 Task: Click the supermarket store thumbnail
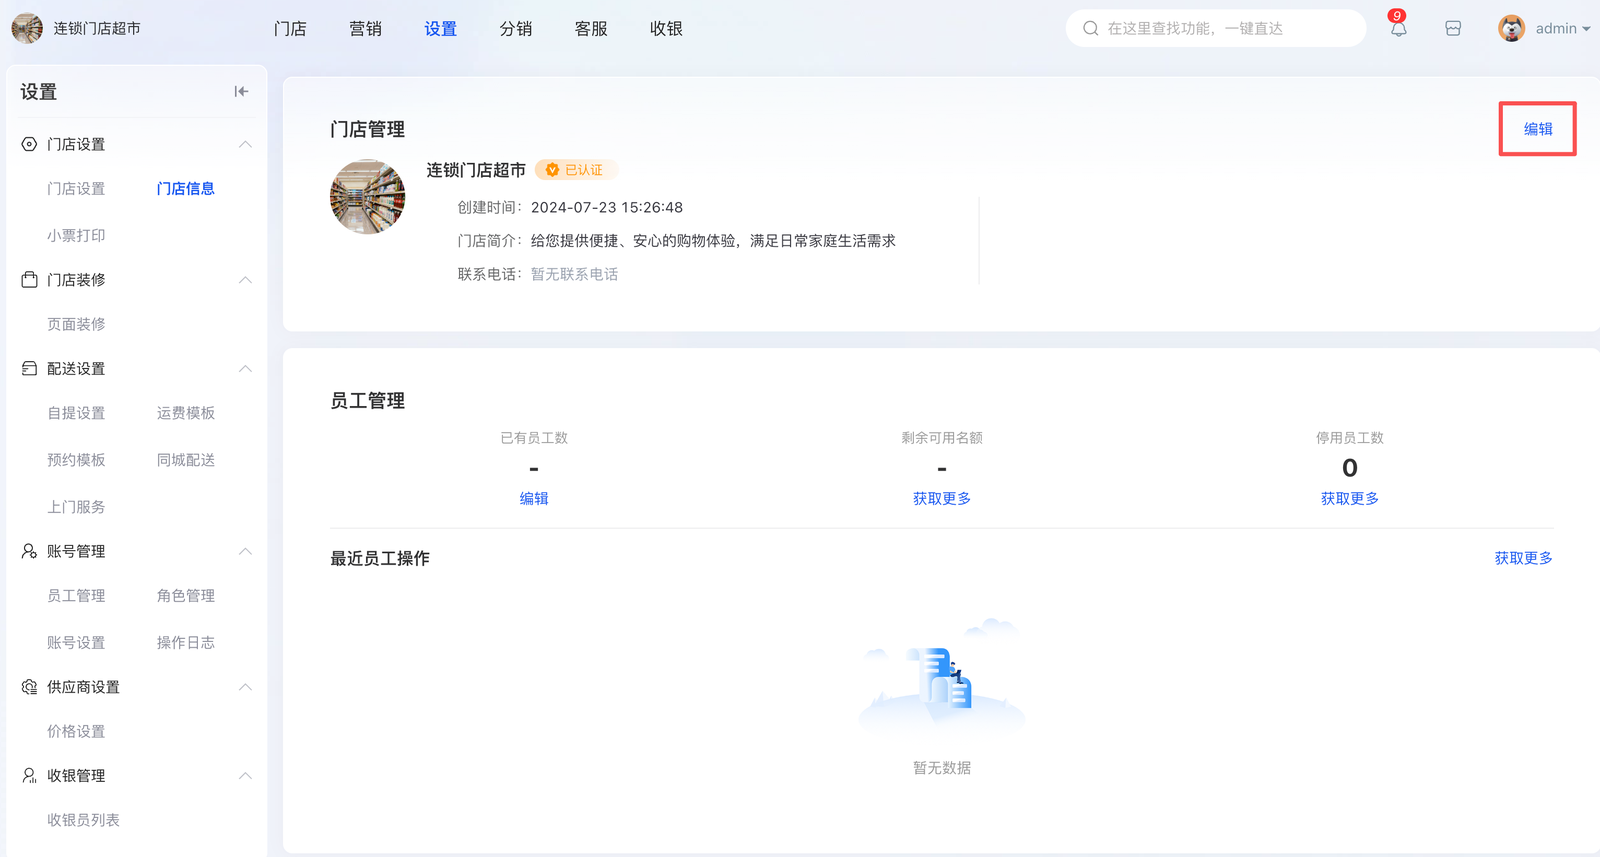(x=368, y=197)
